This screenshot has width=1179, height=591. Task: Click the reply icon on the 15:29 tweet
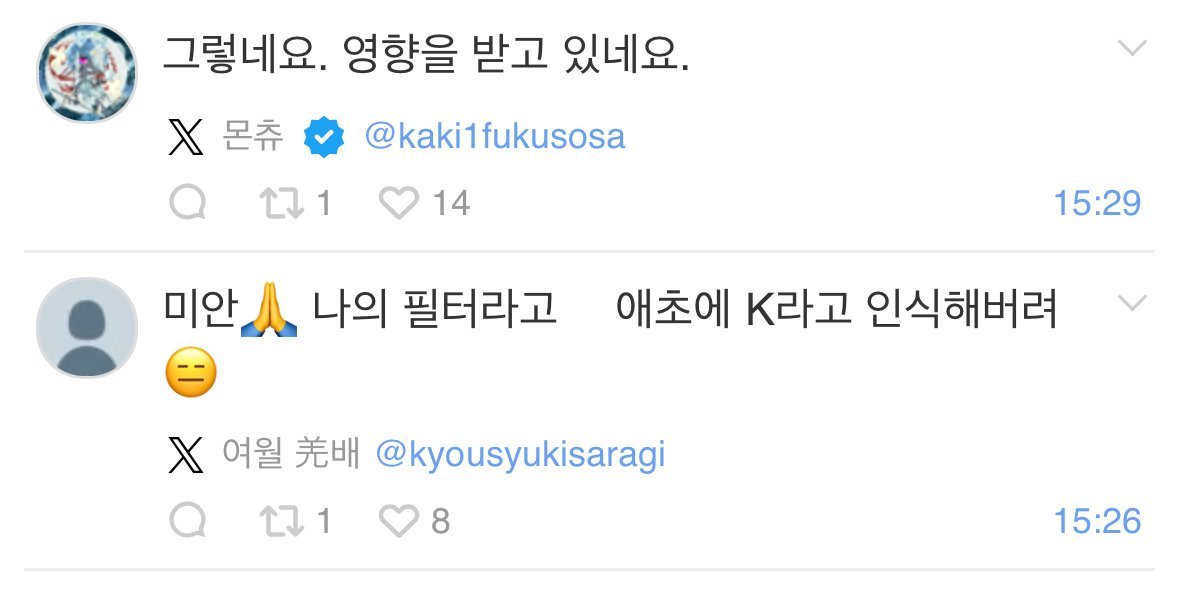[x=187, y=203]
